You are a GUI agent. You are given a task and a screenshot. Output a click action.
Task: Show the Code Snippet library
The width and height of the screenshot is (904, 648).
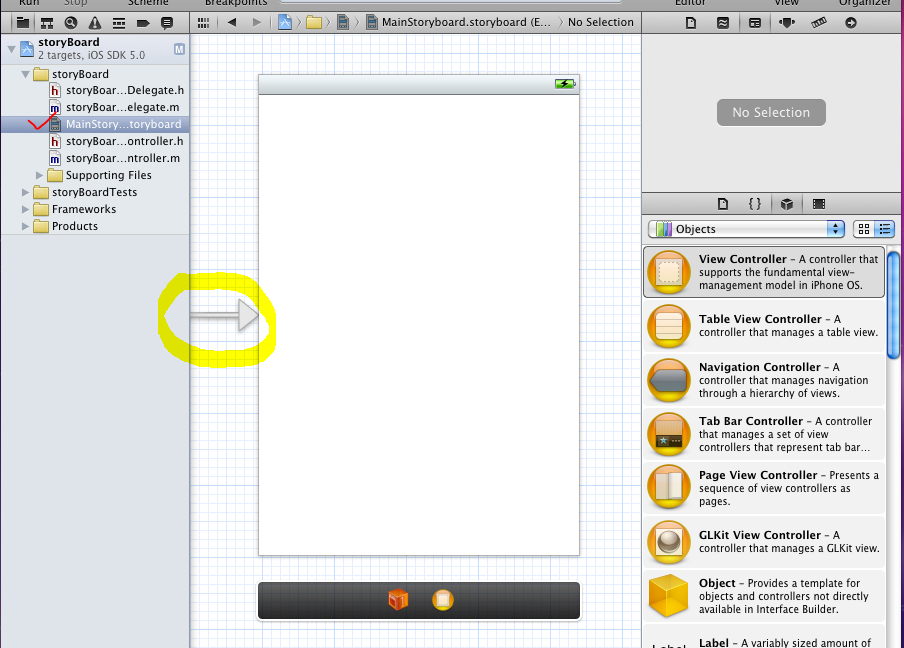coord(755,204)
